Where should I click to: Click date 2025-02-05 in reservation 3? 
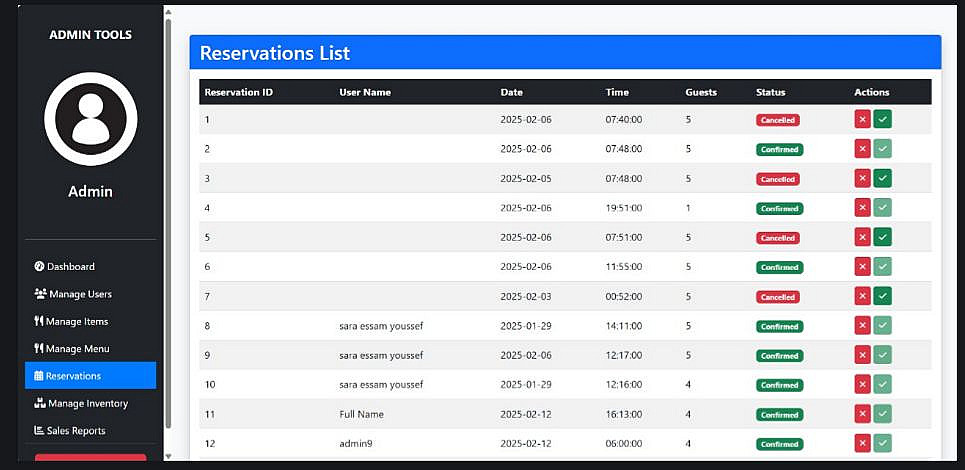(526, 178)
